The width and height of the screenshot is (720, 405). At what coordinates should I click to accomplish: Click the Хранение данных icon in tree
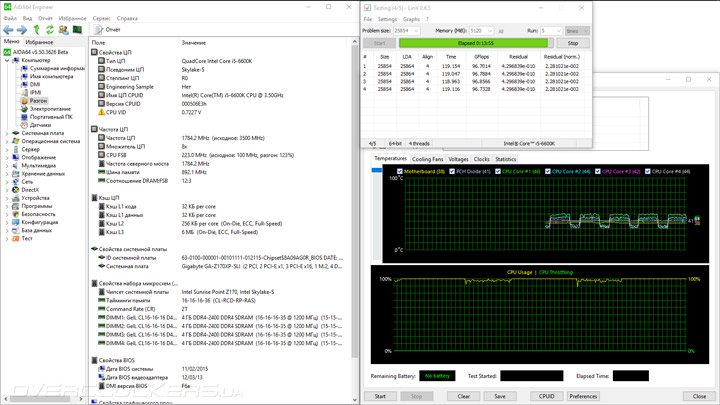(16, 174)
